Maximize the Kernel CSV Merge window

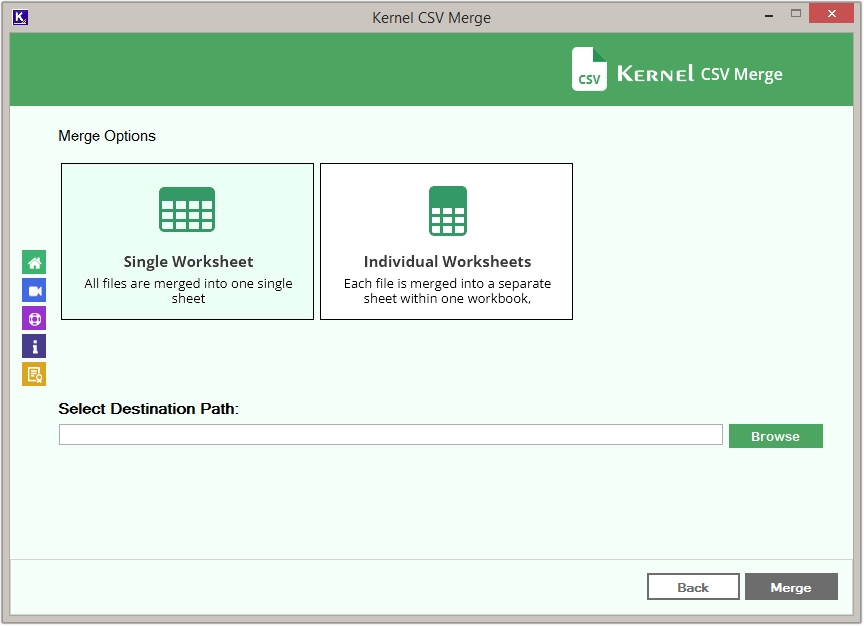click(x=796, y=14)
